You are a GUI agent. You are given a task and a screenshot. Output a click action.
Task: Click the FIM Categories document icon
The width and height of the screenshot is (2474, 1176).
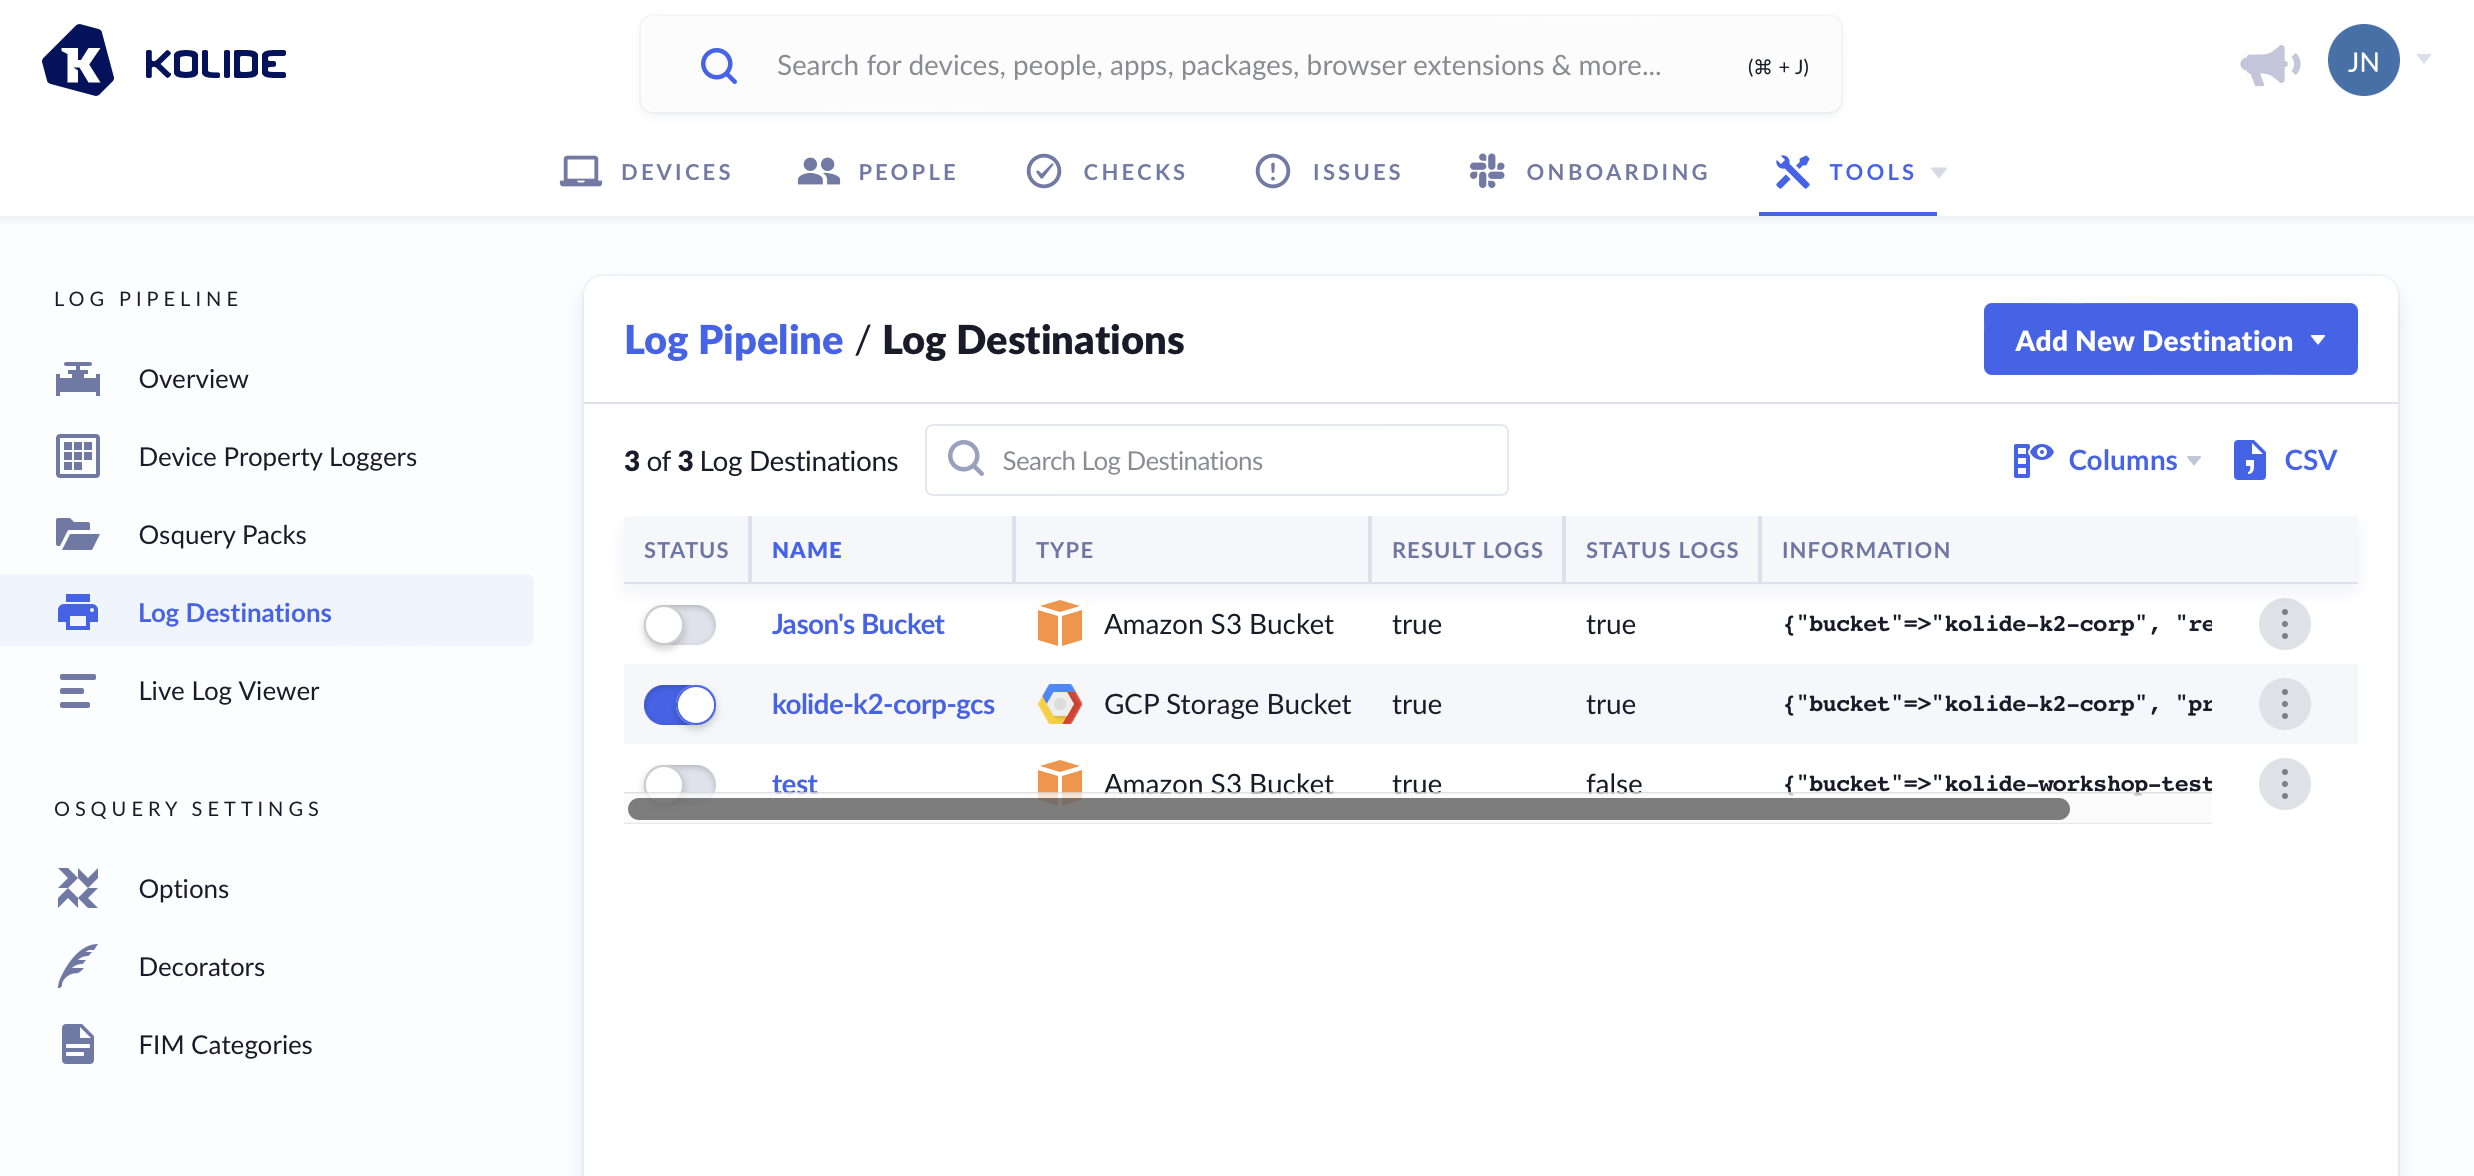(78, 1044)
